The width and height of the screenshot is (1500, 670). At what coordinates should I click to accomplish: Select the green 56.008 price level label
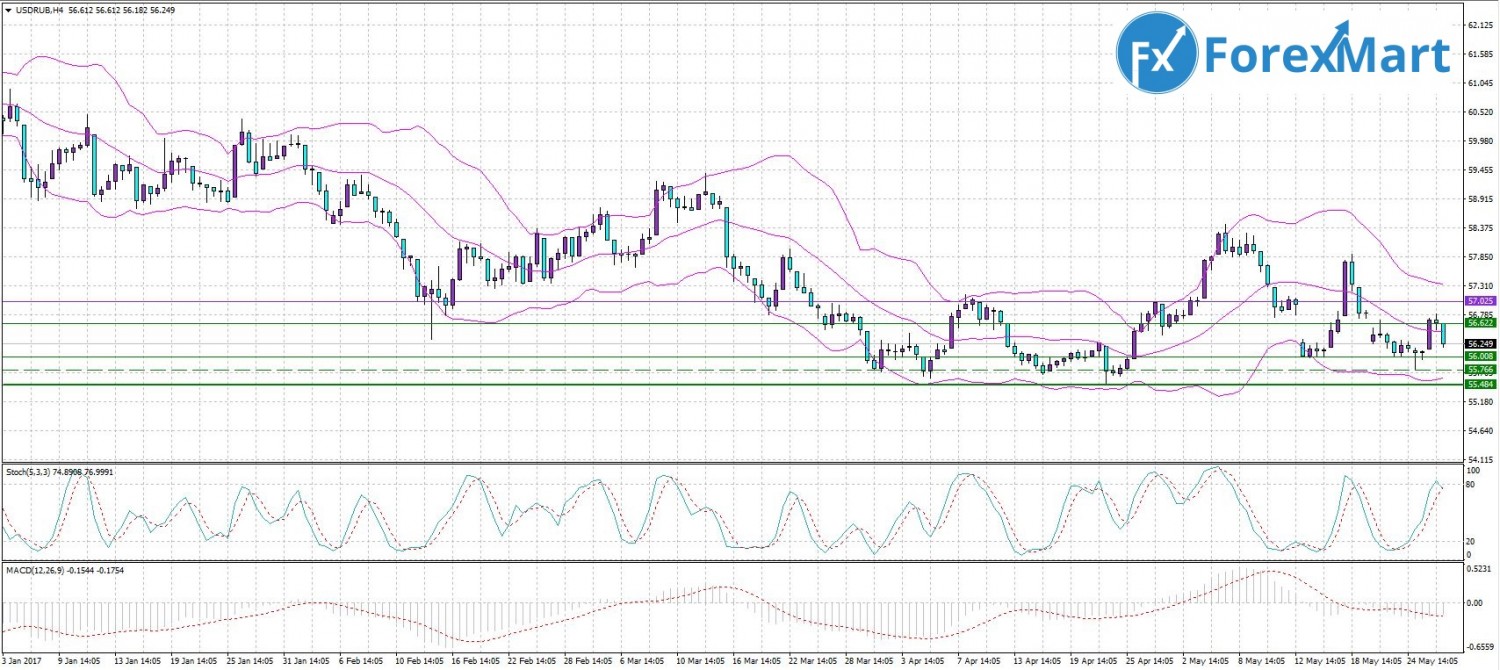[x=1479, y=357]
